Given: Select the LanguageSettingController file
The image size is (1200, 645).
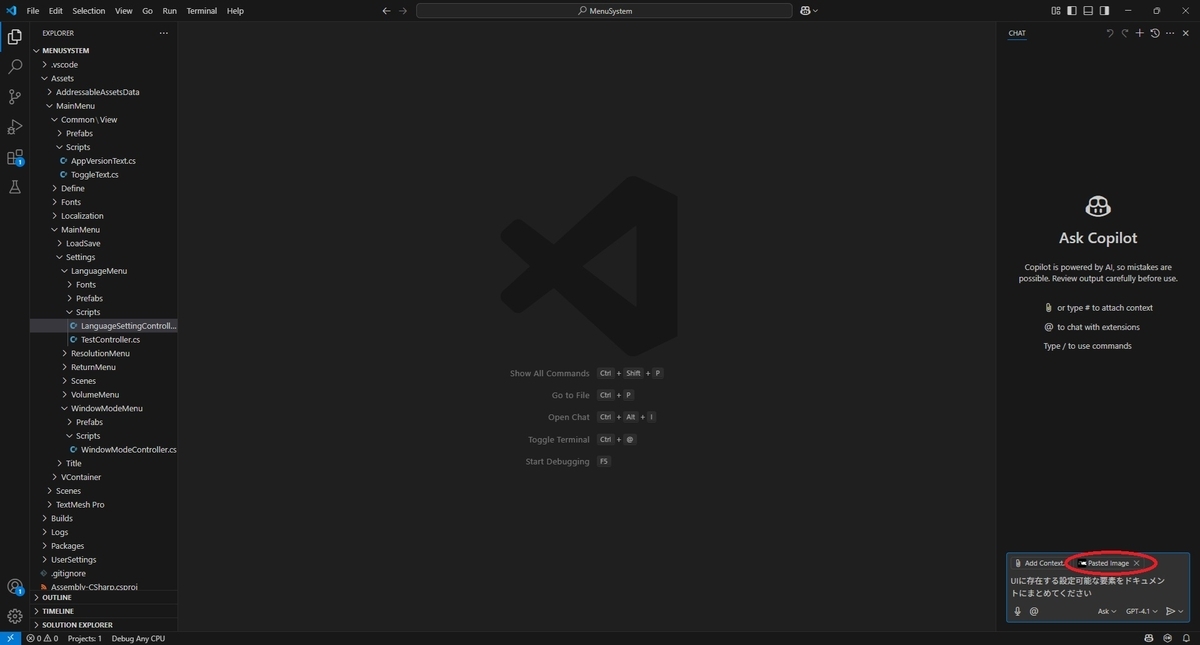Looking at the screenshot, I should 104,326.
